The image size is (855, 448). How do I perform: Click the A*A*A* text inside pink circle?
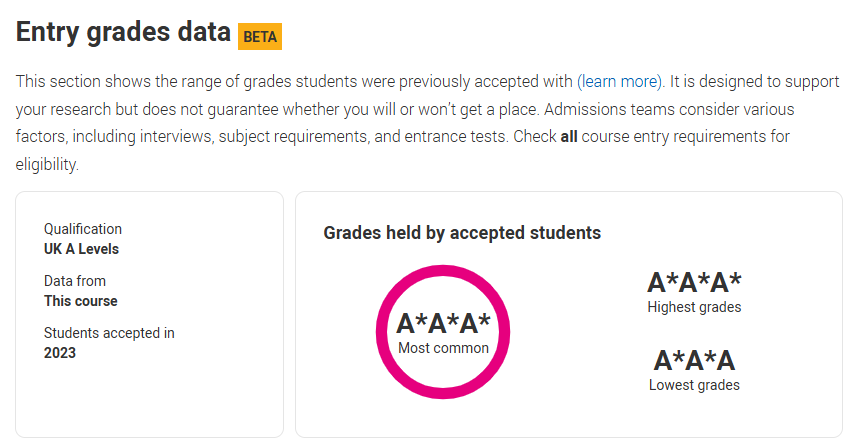coord(443,323)
